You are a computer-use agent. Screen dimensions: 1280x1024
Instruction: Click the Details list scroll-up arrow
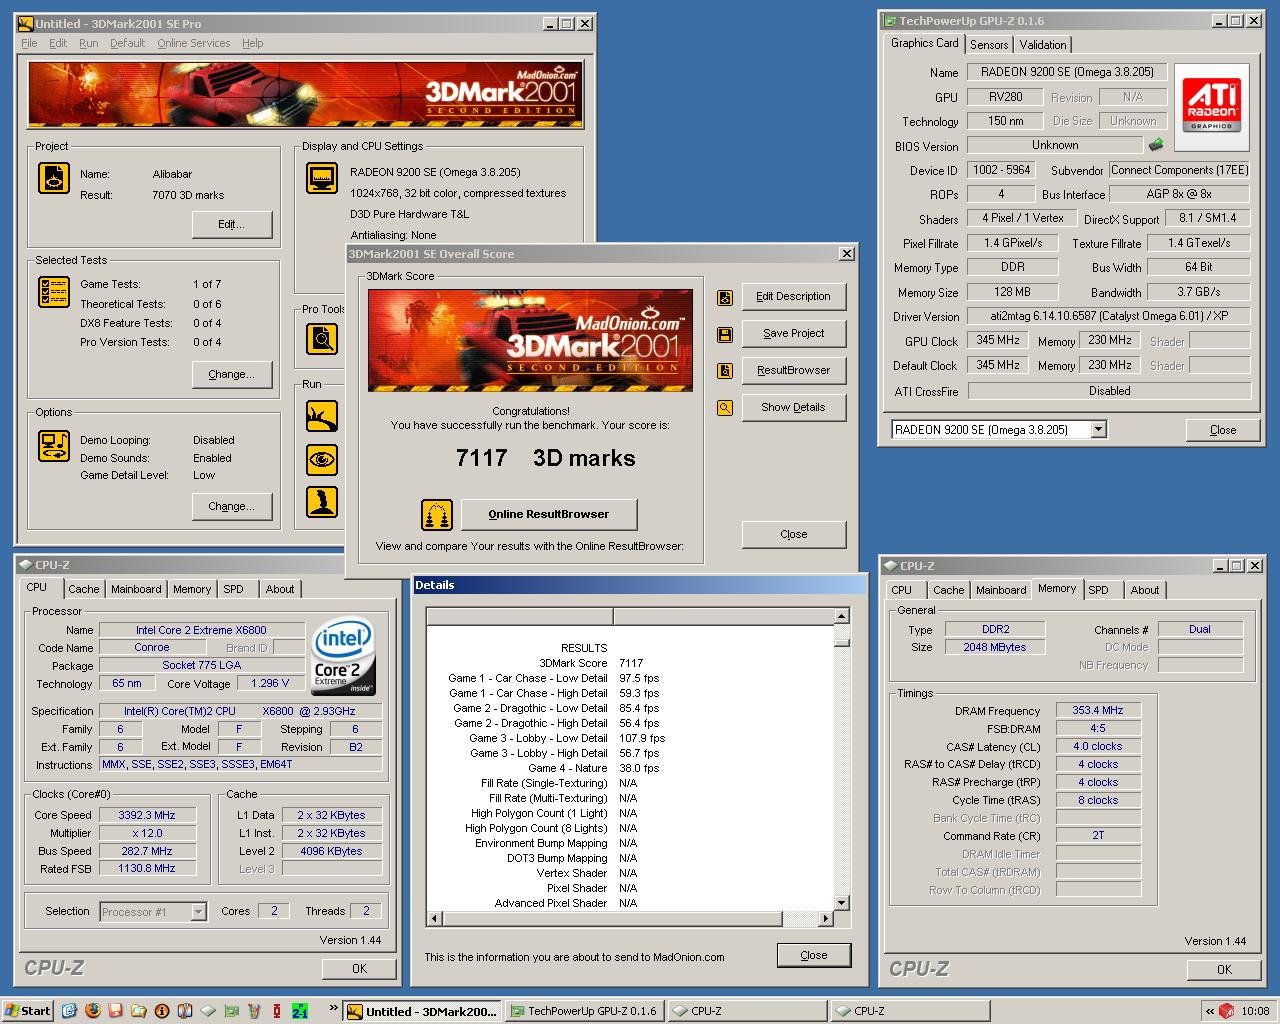pos(842,616)
